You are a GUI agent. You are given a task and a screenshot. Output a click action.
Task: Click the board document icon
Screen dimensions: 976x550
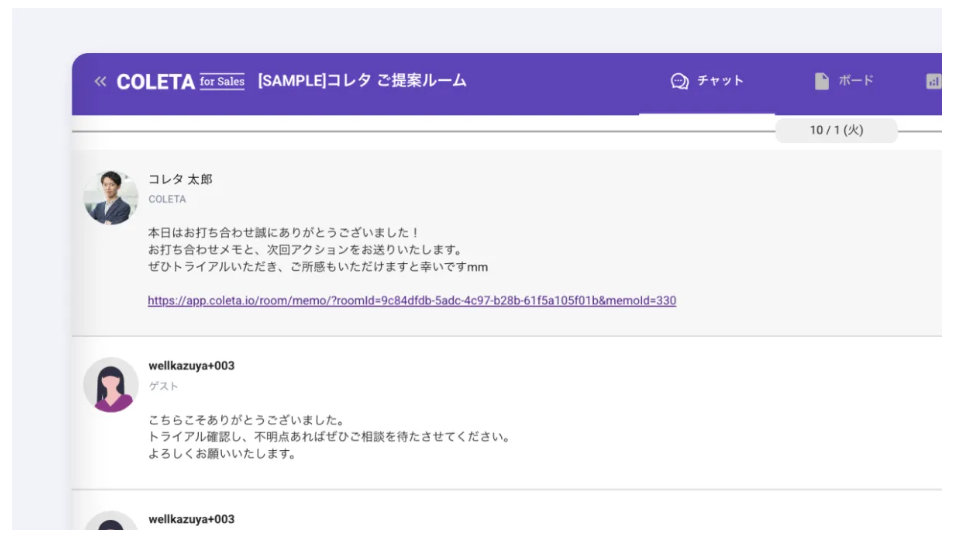tap(822, 81)
